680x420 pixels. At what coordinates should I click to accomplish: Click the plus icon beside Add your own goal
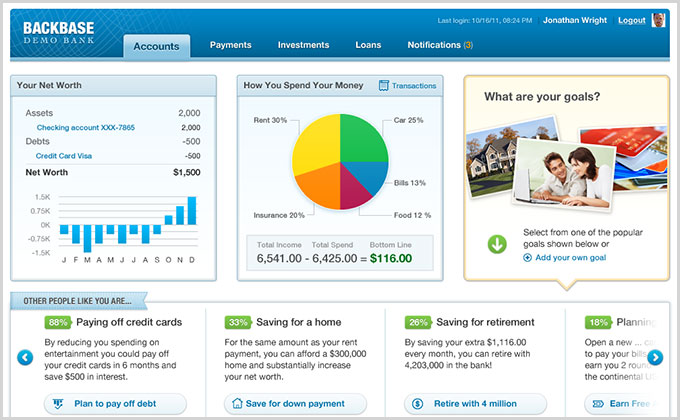coord(527,258)
